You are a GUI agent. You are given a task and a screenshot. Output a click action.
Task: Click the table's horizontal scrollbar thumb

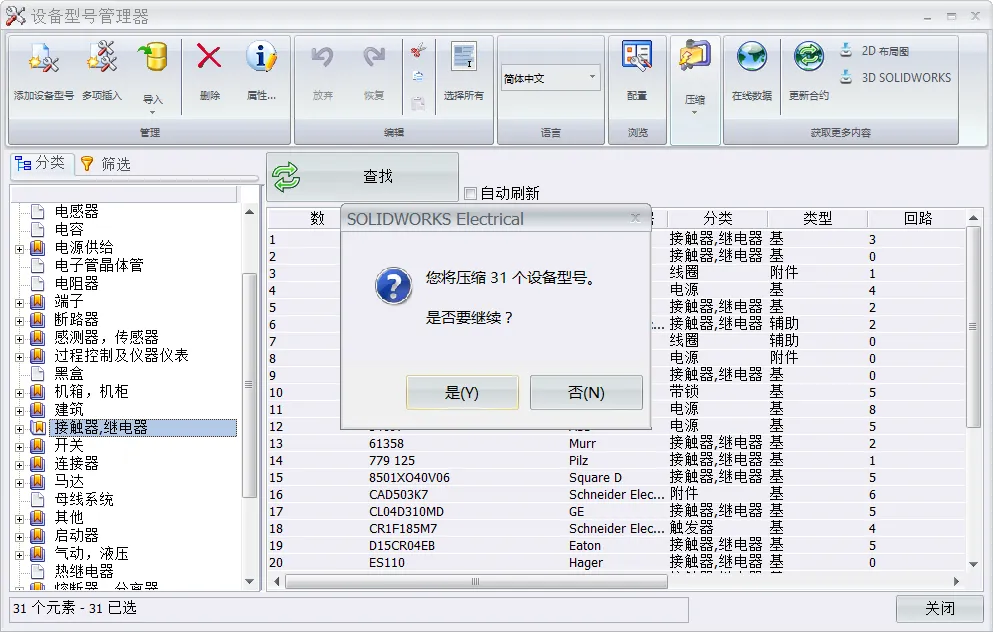pyautogui.click(x=476, y=581)
